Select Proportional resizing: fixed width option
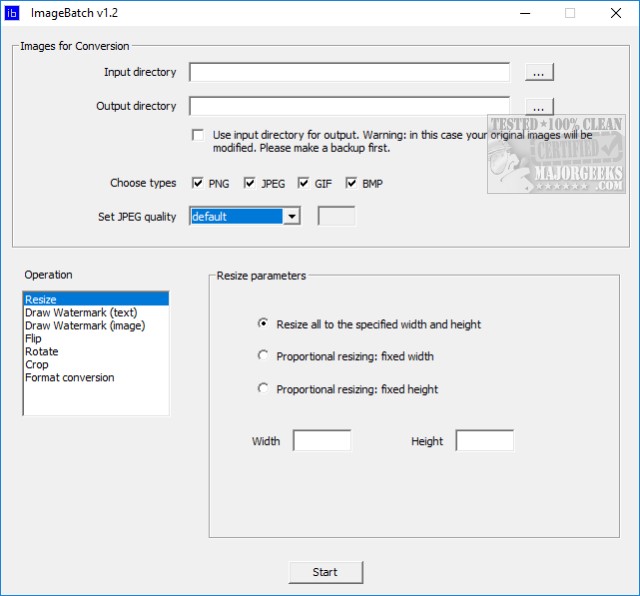This screenshot has width=640, height=596. tap(263, 356)
